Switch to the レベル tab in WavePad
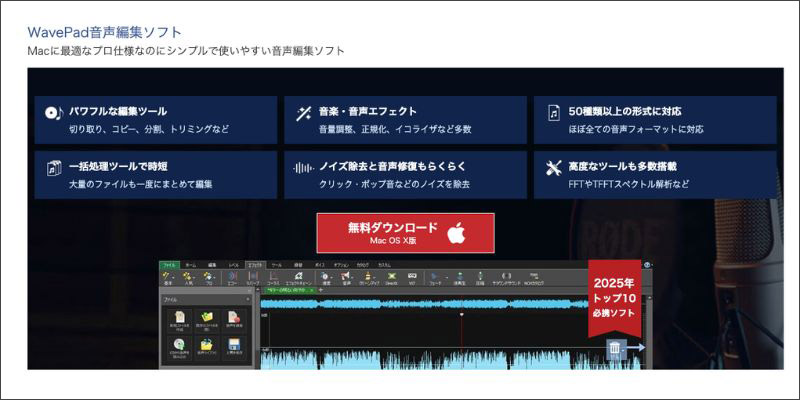 [233, 265]
